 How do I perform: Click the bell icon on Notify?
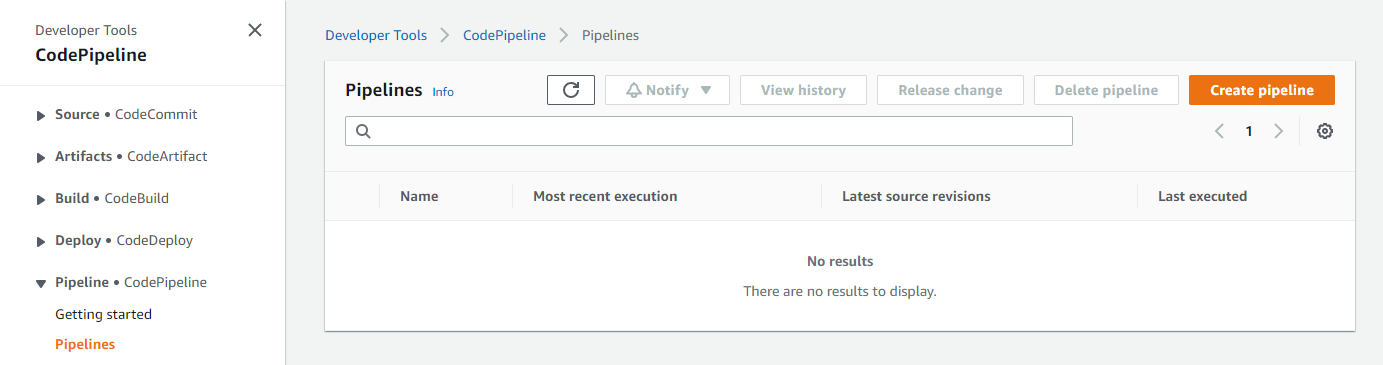(633, 90)
